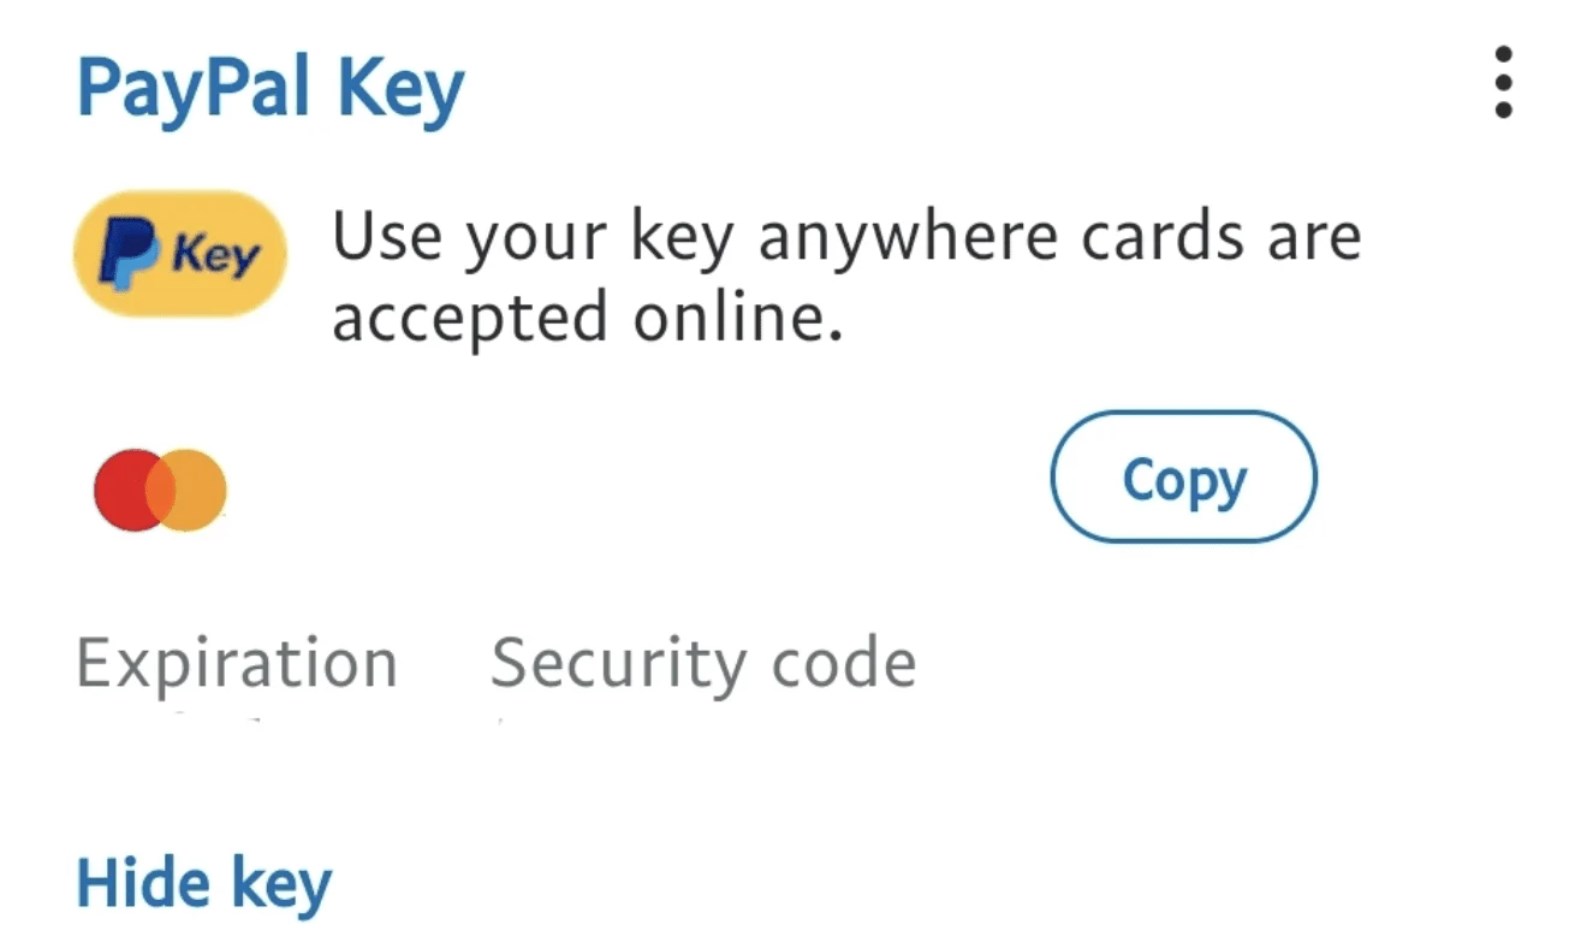Click the Mastercard logo
1587x947 pixels.
click(160, 490)
